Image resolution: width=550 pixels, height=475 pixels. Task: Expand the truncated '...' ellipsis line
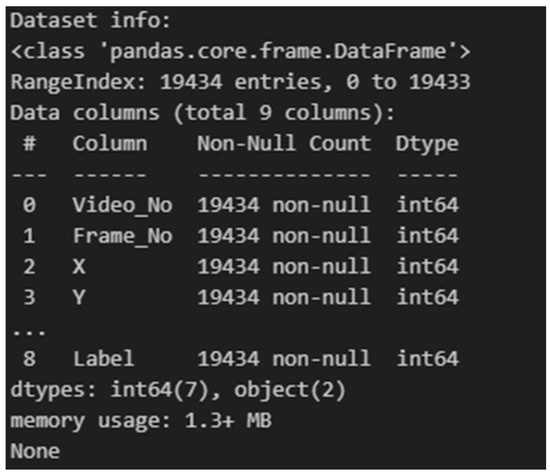point(28,333)
